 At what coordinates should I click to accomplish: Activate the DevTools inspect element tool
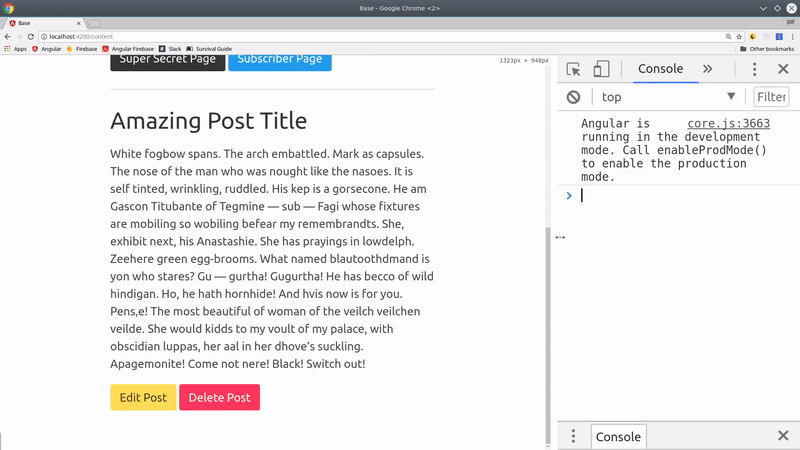pos(574,69)
